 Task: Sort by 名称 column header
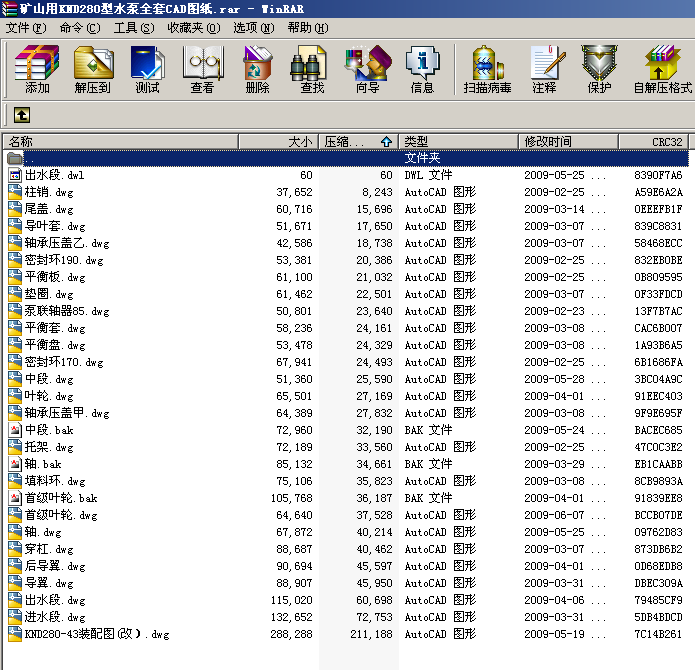[121, 142]
